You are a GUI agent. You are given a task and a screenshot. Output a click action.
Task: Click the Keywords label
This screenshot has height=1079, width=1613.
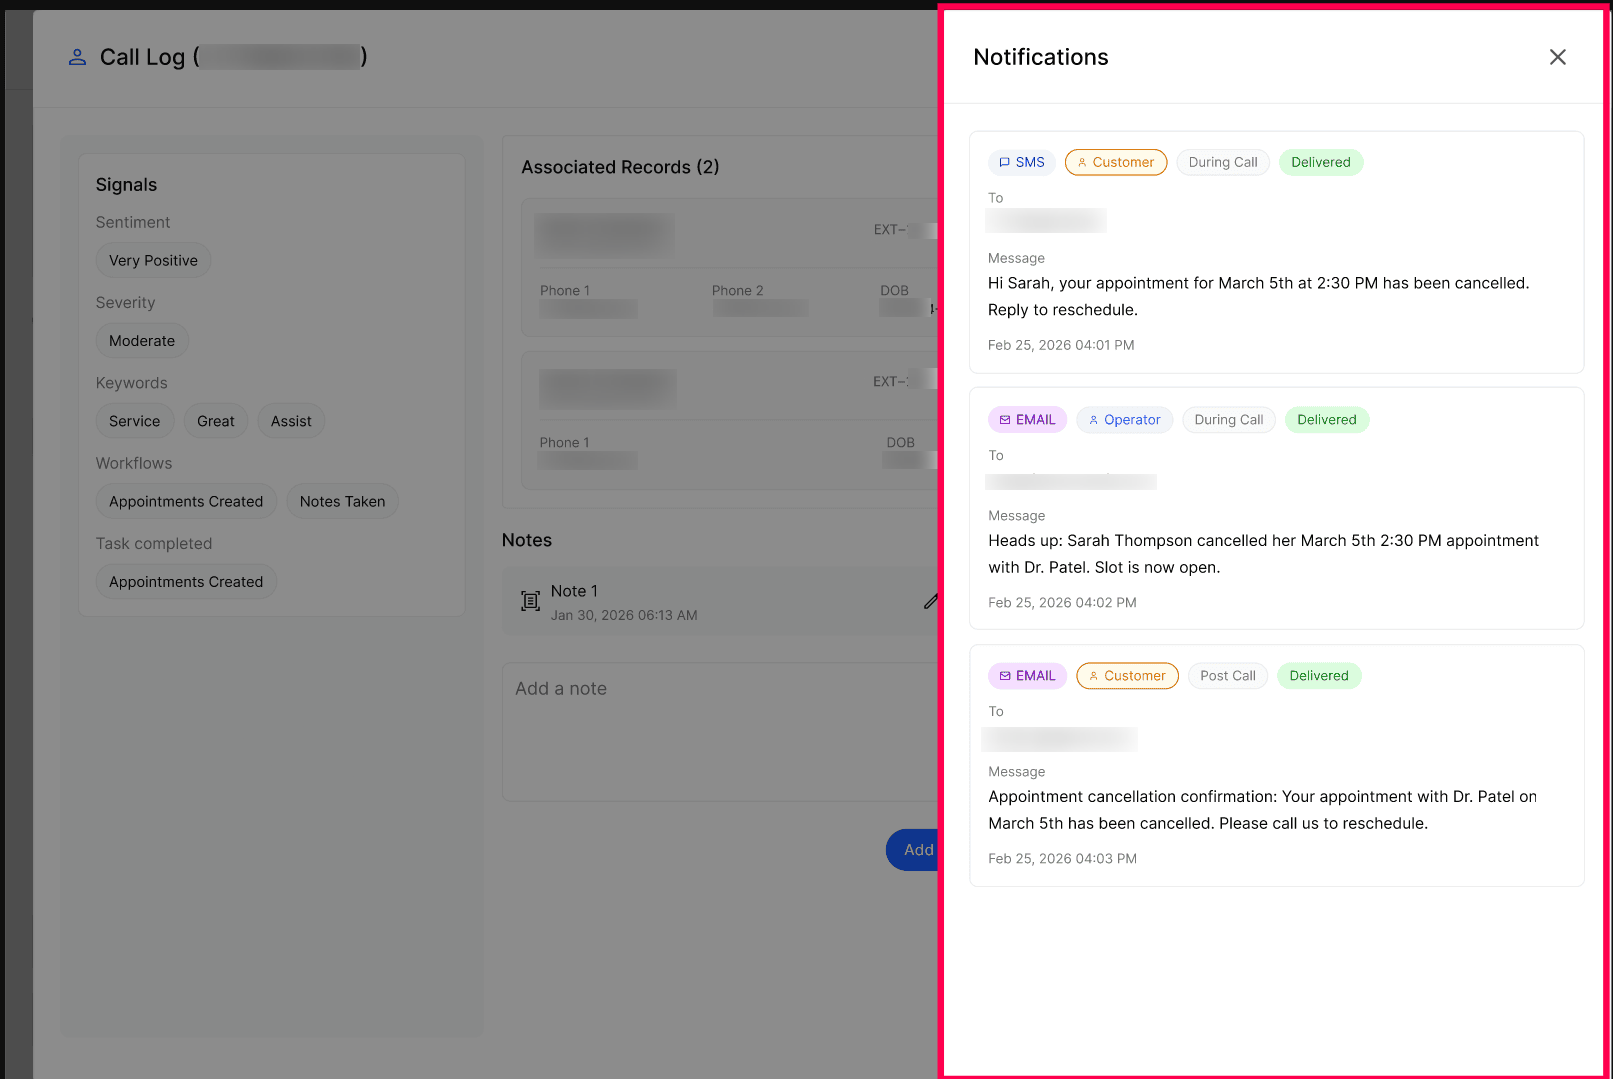tap(132, 383)
